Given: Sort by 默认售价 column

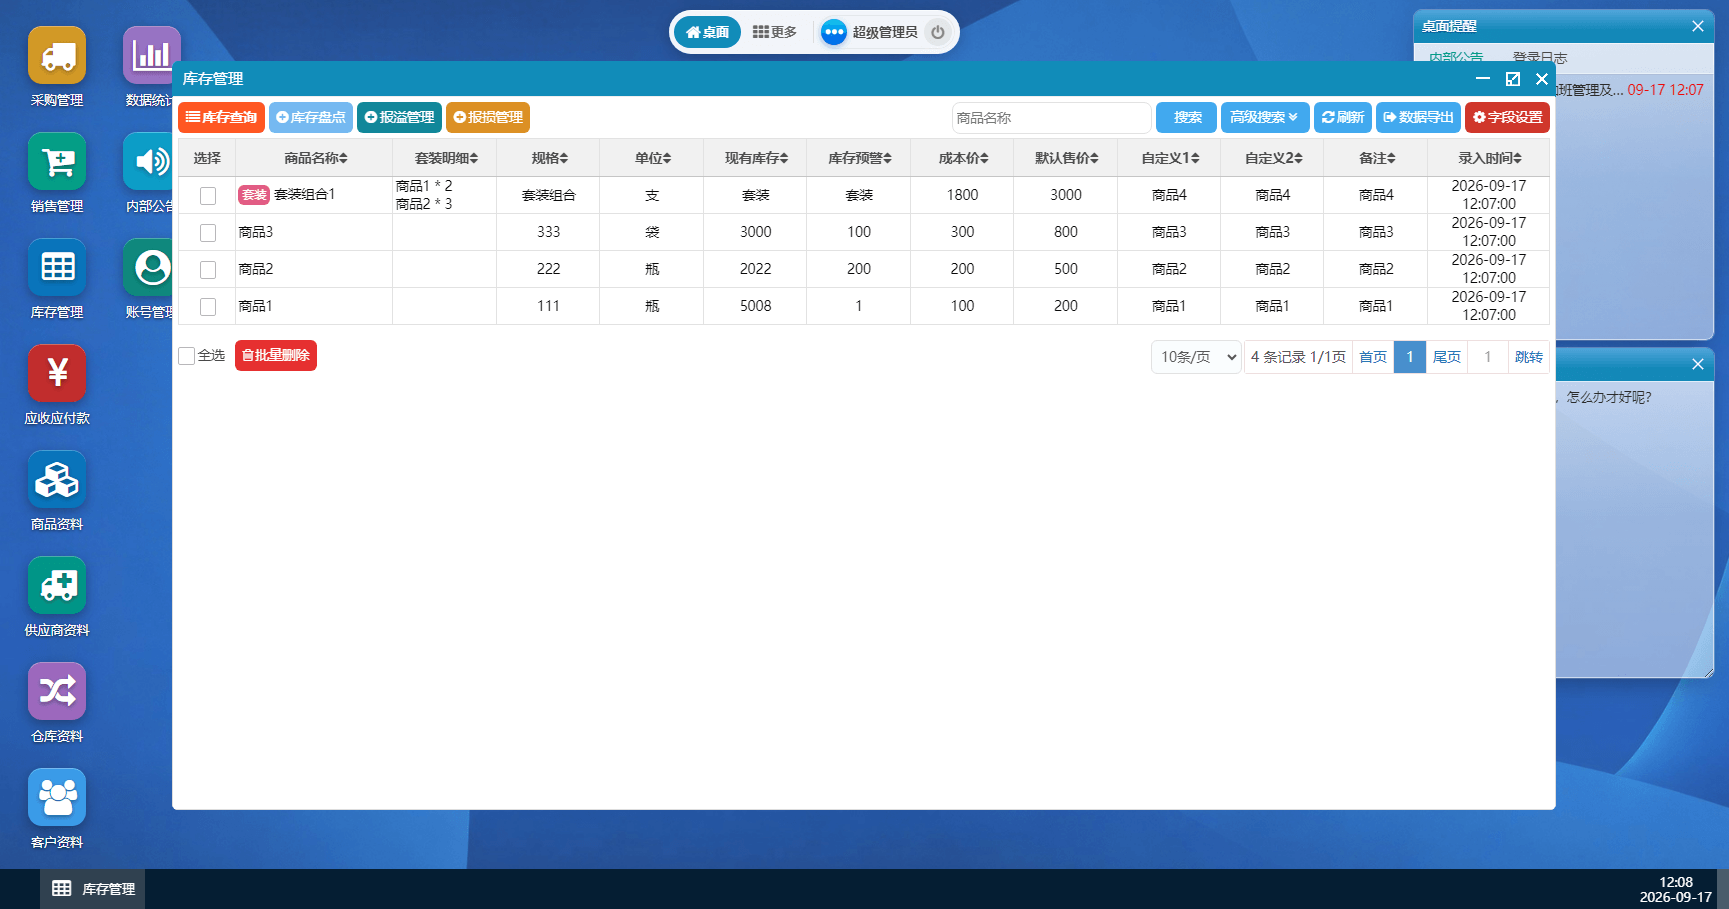Looking at the screenshot, I should (1066, 158).
